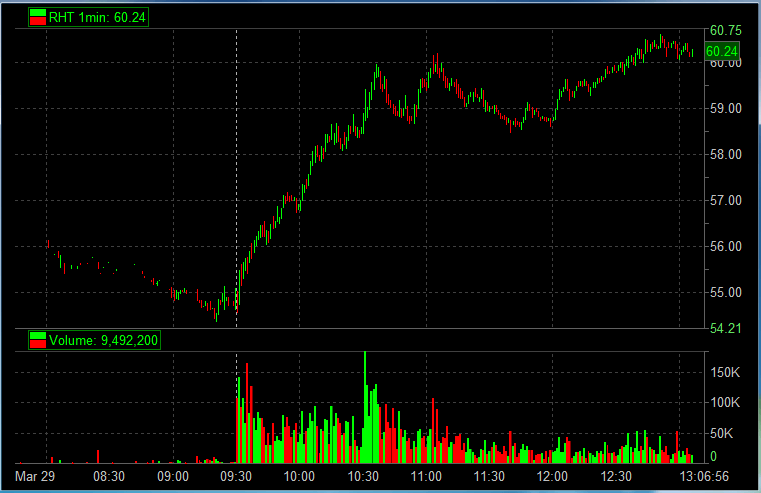The width and height of the screenshot is (761, 493).
Task: Click the 10:30 time axis label
Action: [363, 476]
